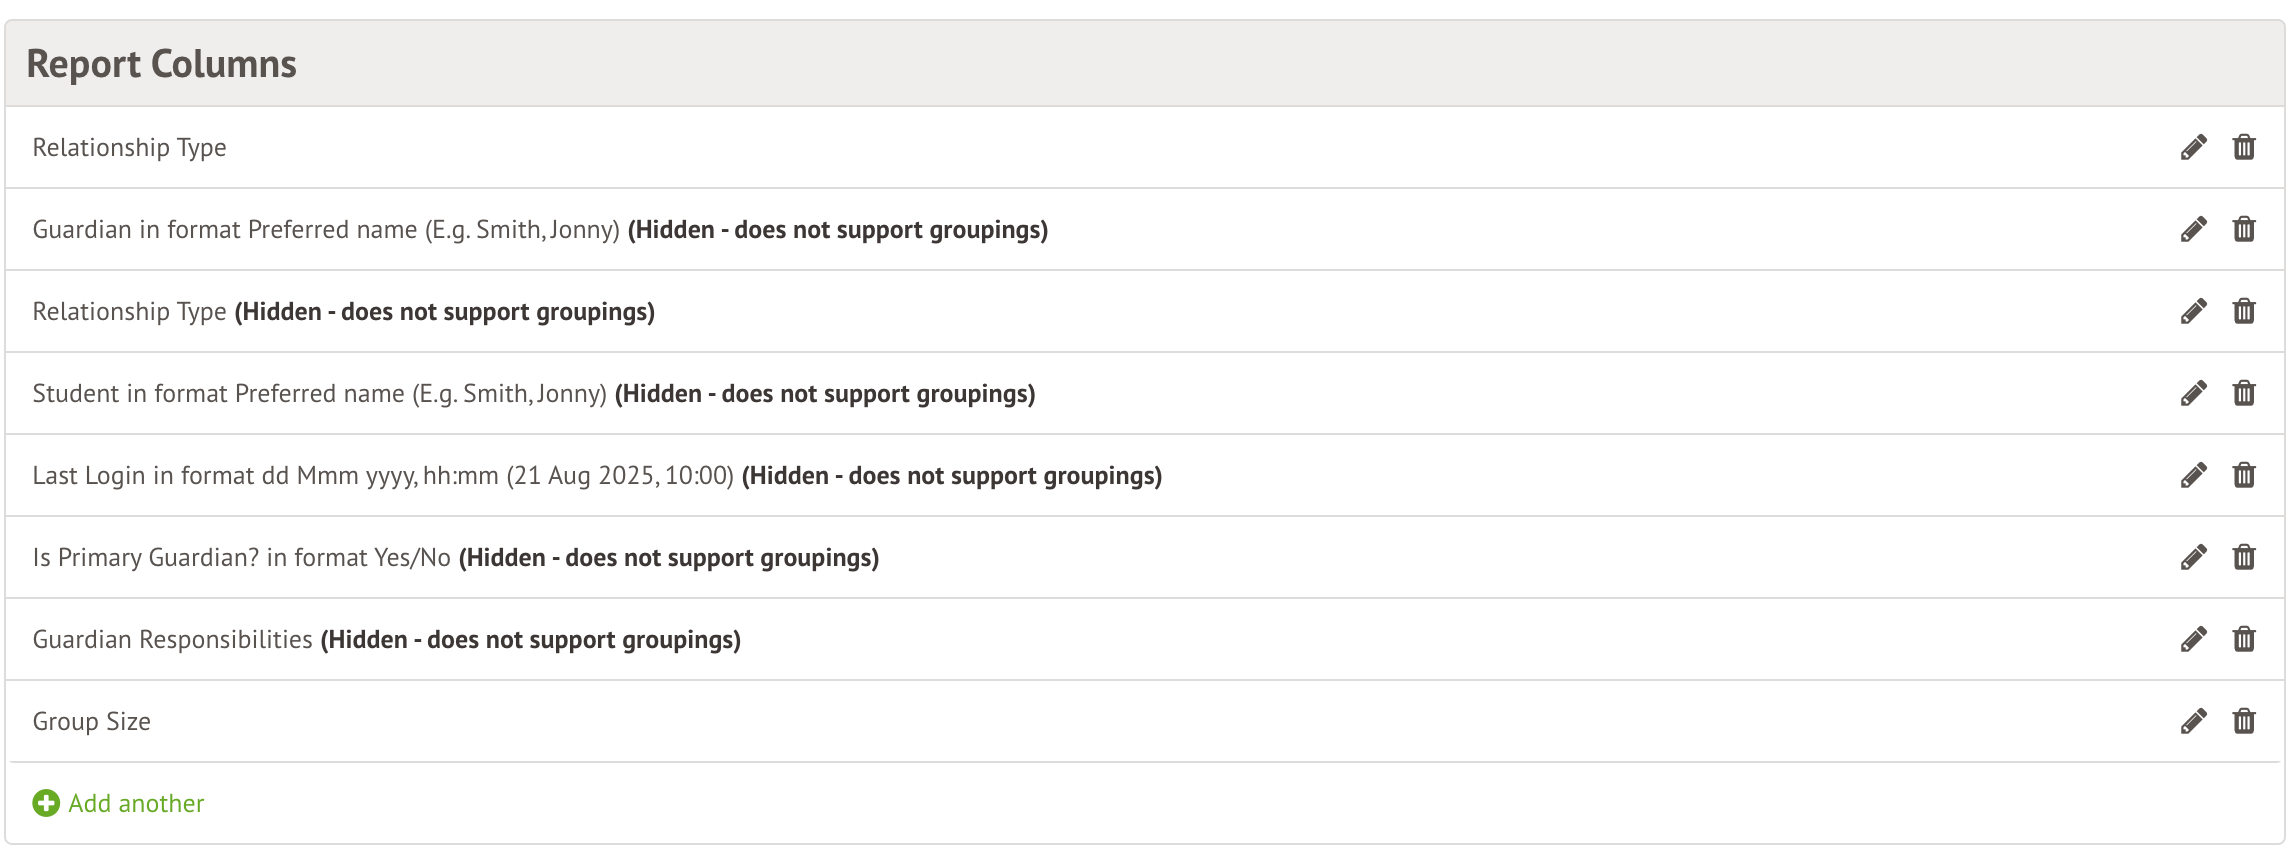Viewport: 2295px width, 858px height.
Task: Delete the Guardian Preferred name column
Action: pos(2244,230)
